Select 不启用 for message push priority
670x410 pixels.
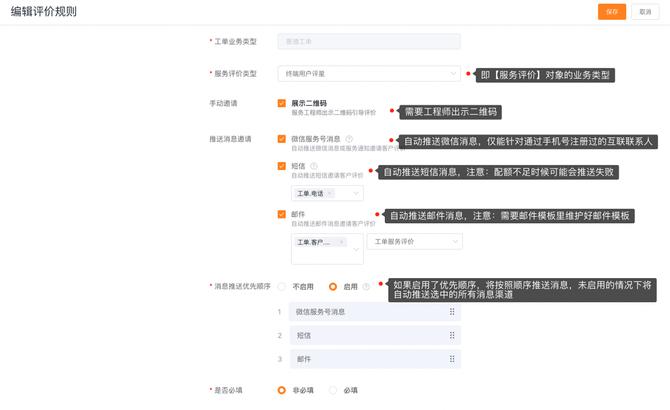pos(282,286)
